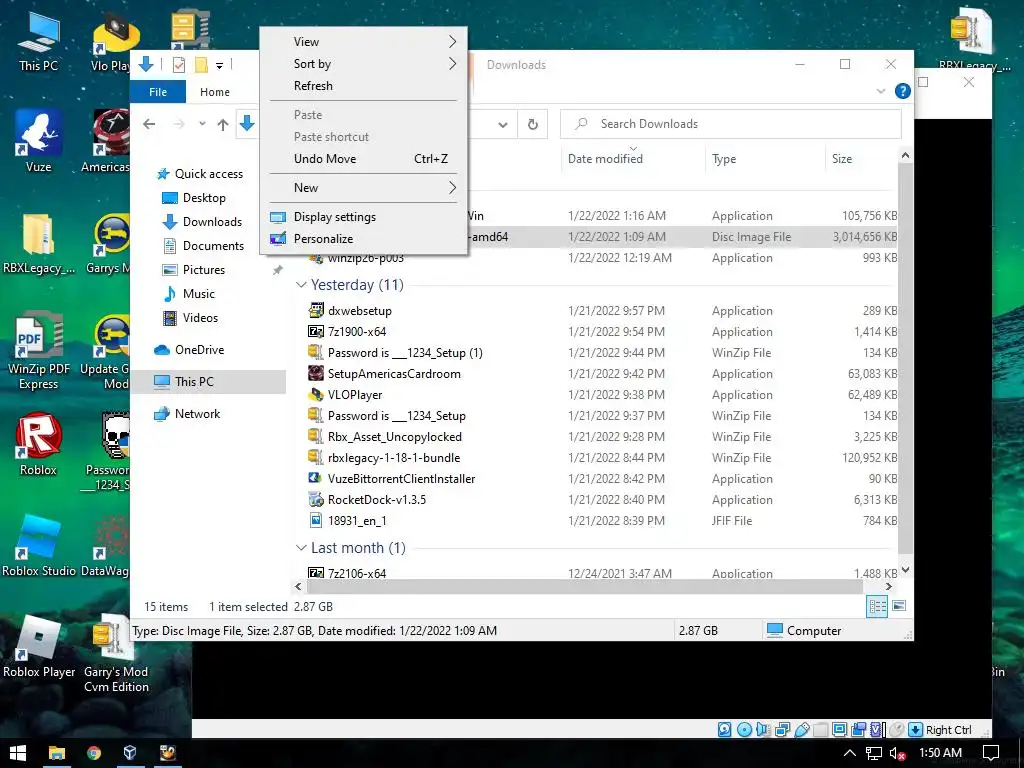Screen dimensions: 1024x768
Task: Collapse the Last month (1) group
Action: 301,548
